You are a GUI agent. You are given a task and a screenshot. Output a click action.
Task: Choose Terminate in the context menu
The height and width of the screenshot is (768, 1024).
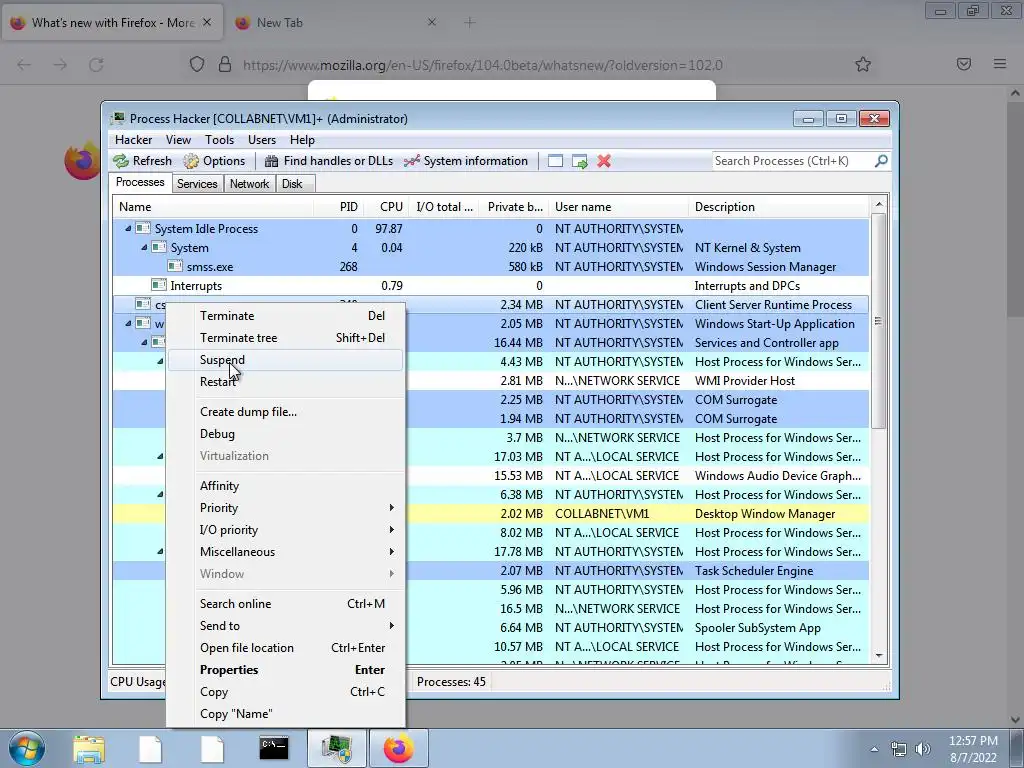(x=285, y=315)
